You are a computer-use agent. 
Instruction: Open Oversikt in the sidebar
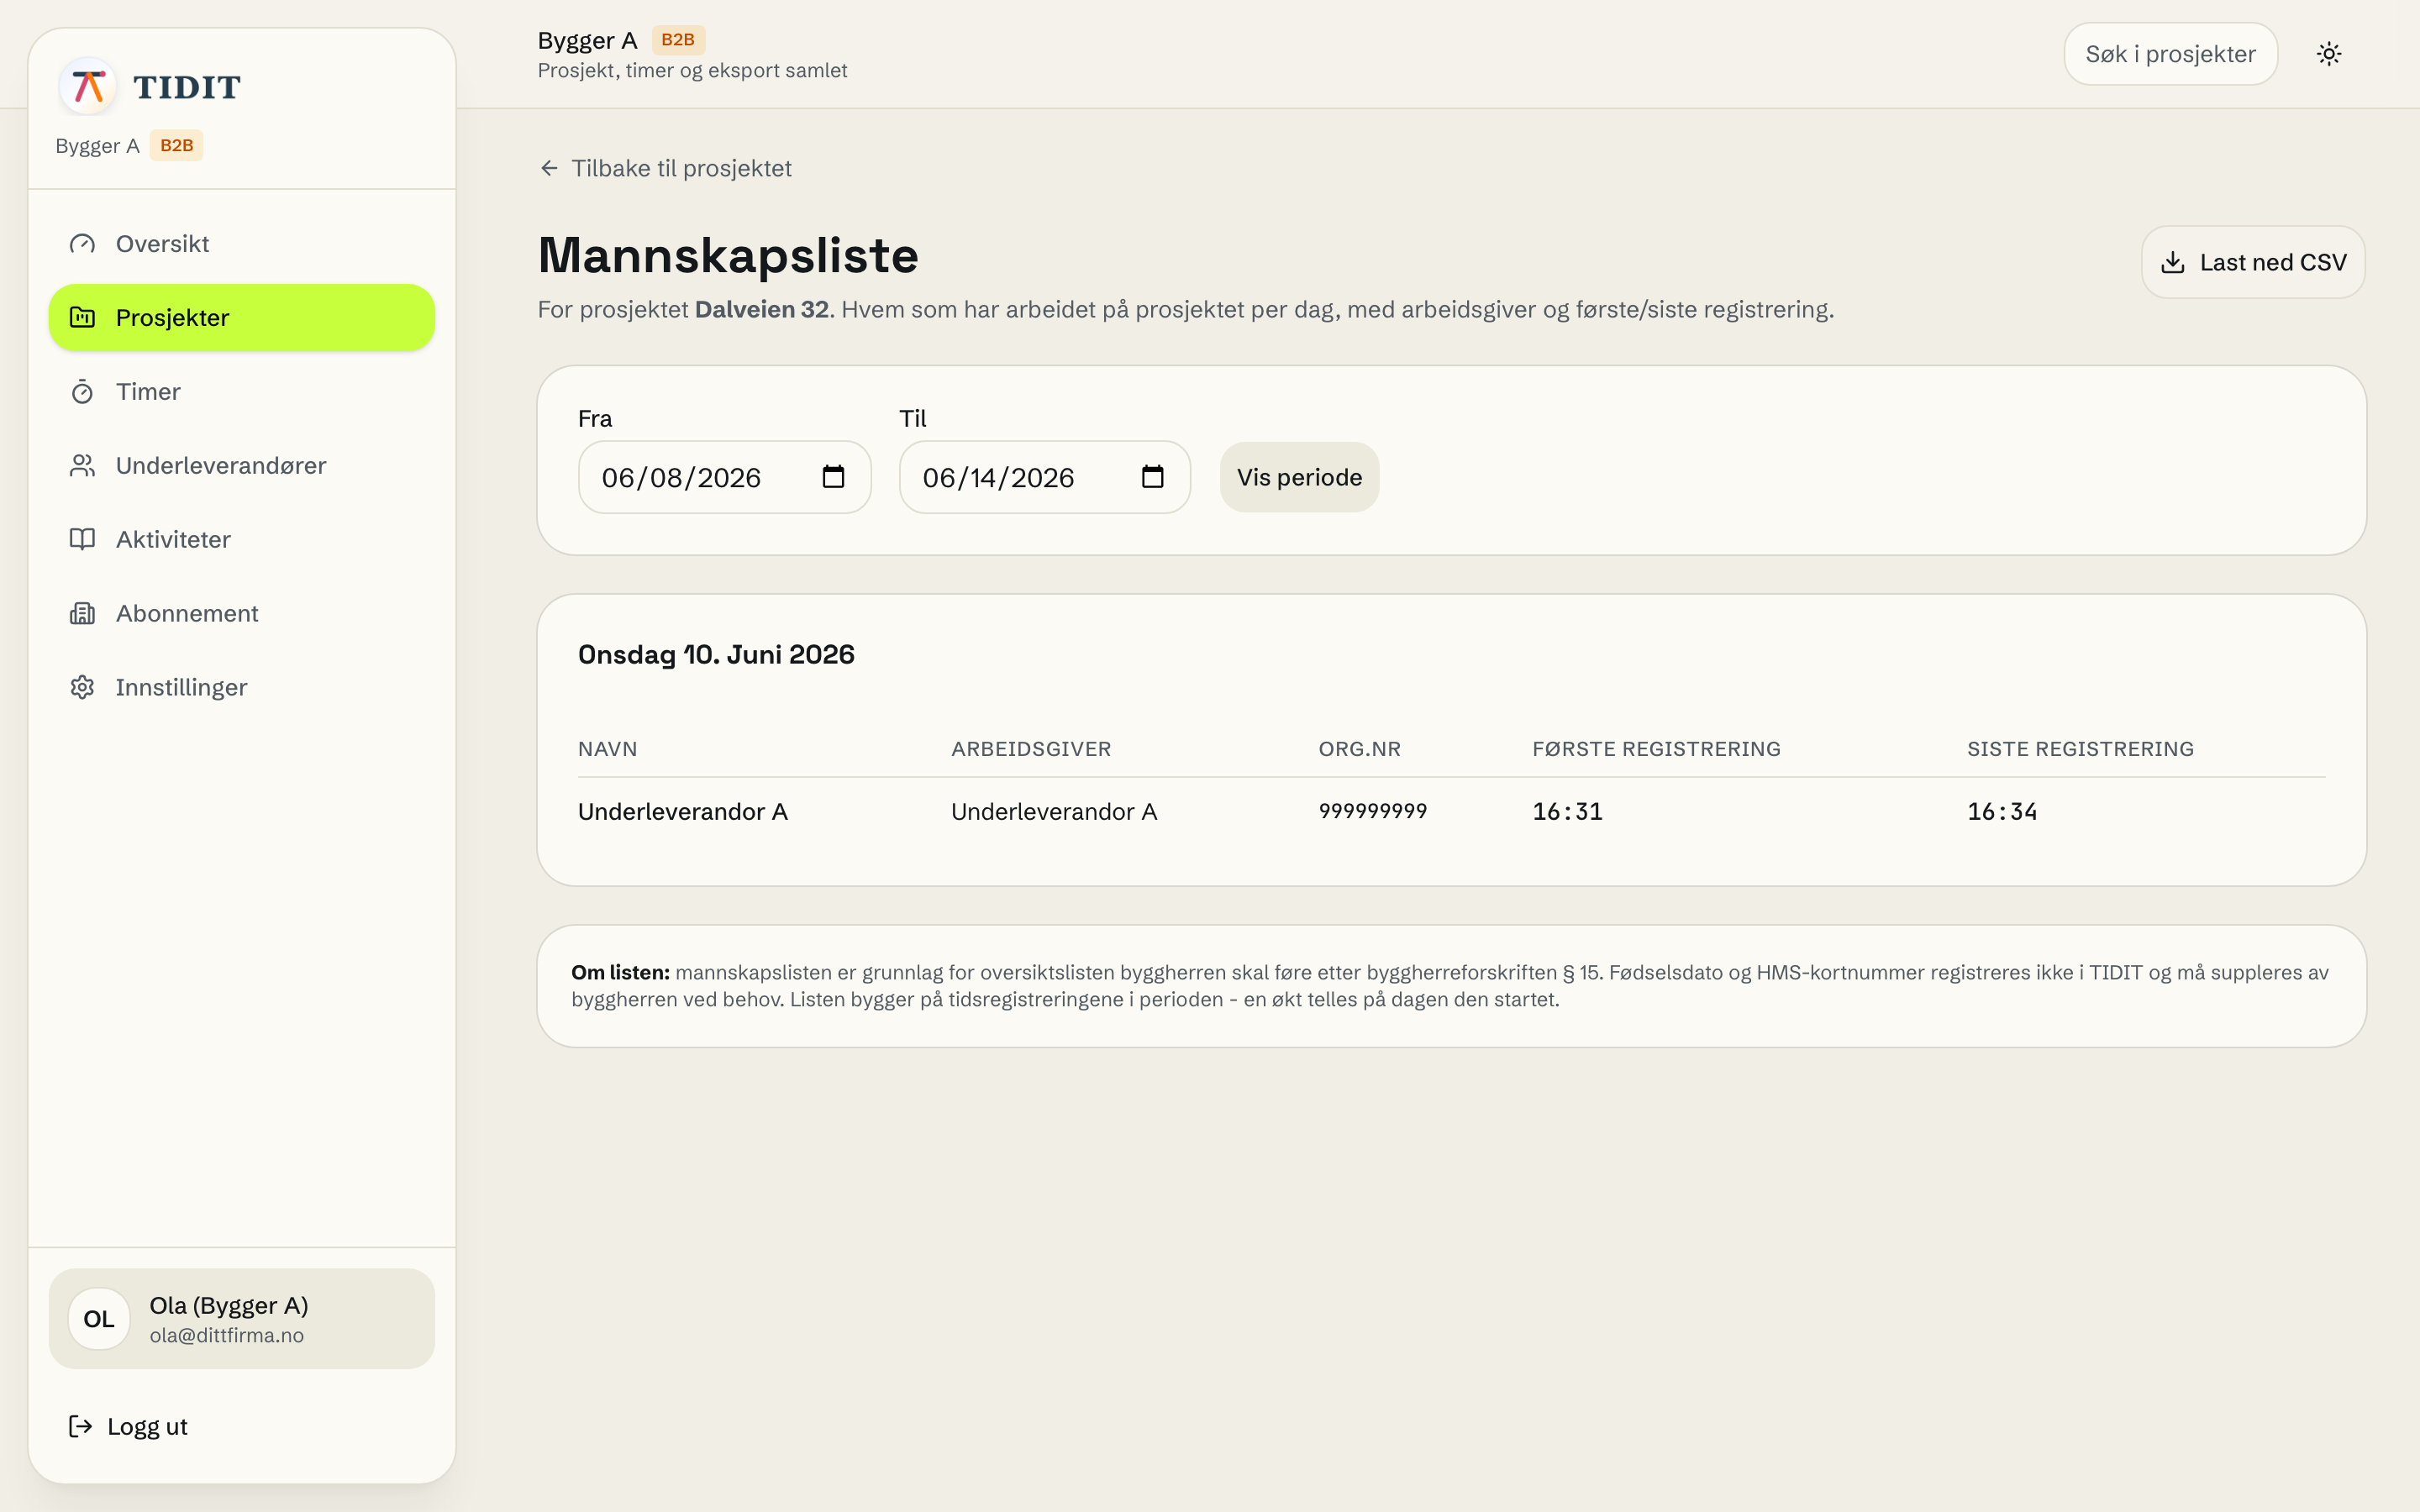(x=242, y=244)
